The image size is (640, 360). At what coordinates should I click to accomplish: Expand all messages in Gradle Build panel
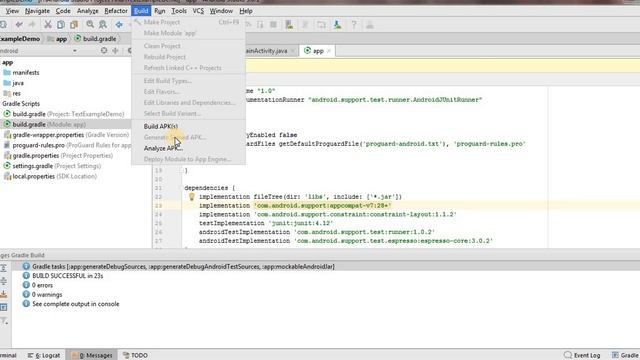[x=4, y=268]
